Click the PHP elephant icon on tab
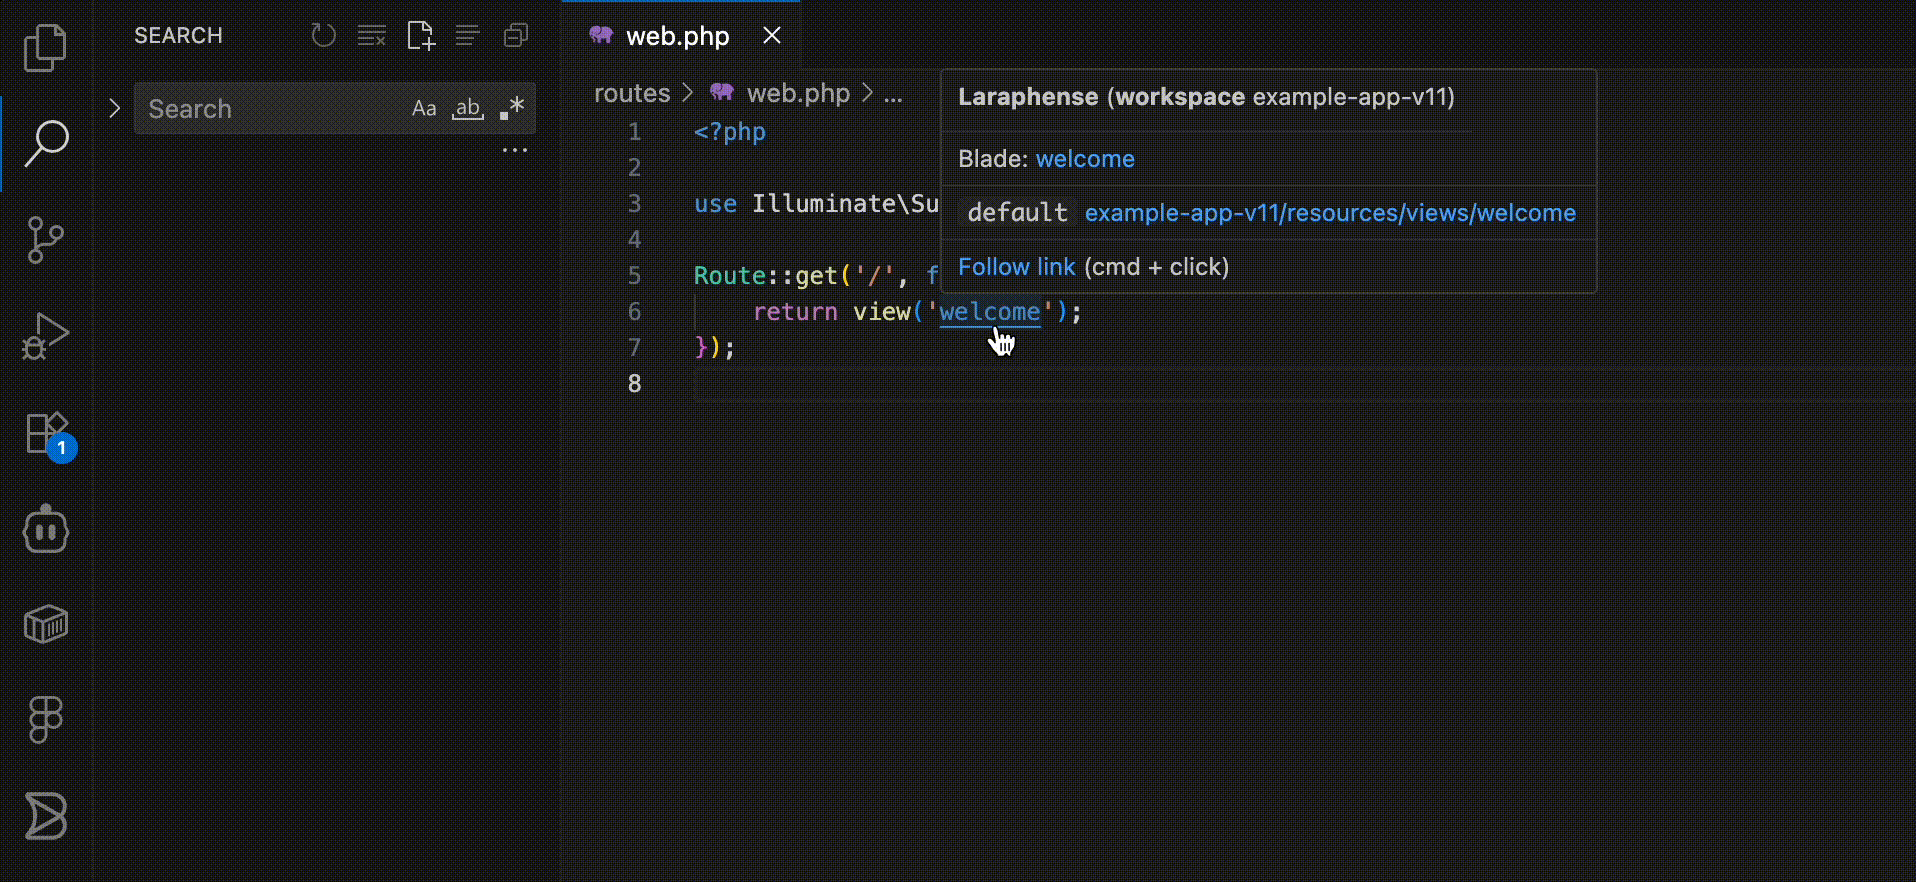1916x882 pixels. 601,35
